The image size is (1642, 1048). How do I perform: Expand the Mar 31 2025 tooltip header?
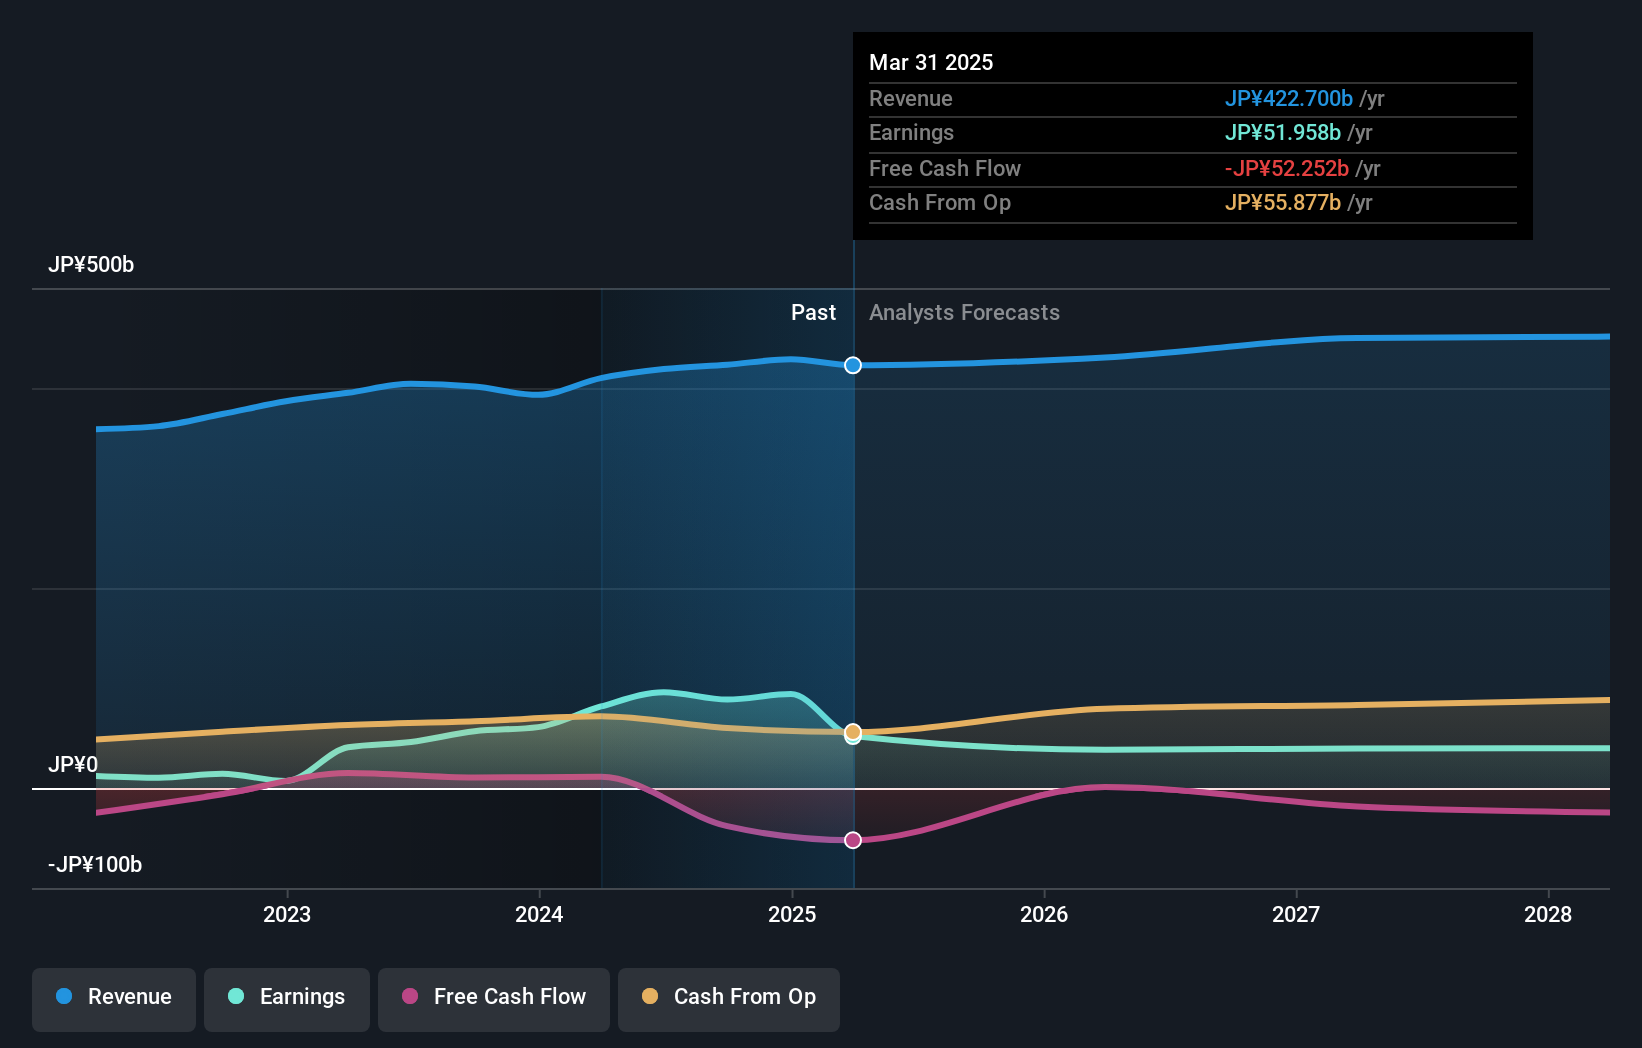(x=931, y=62)
